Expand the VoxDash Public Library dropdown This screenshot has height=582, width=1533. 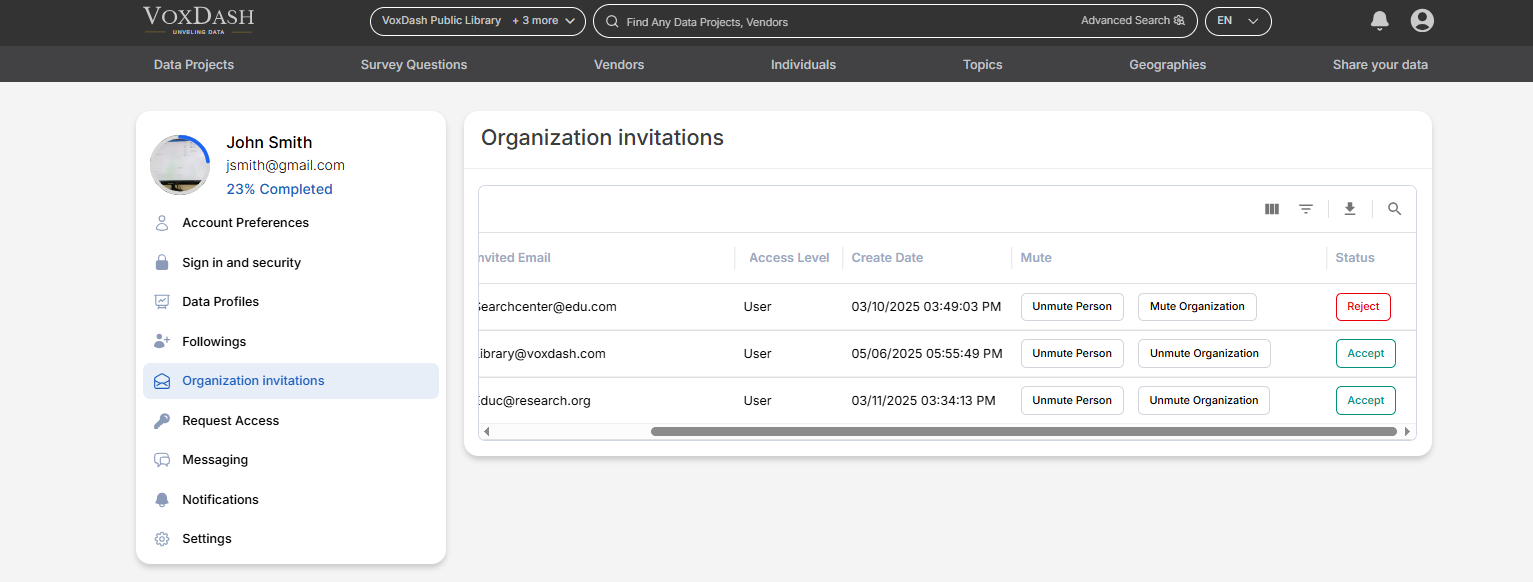pos(478,21)
